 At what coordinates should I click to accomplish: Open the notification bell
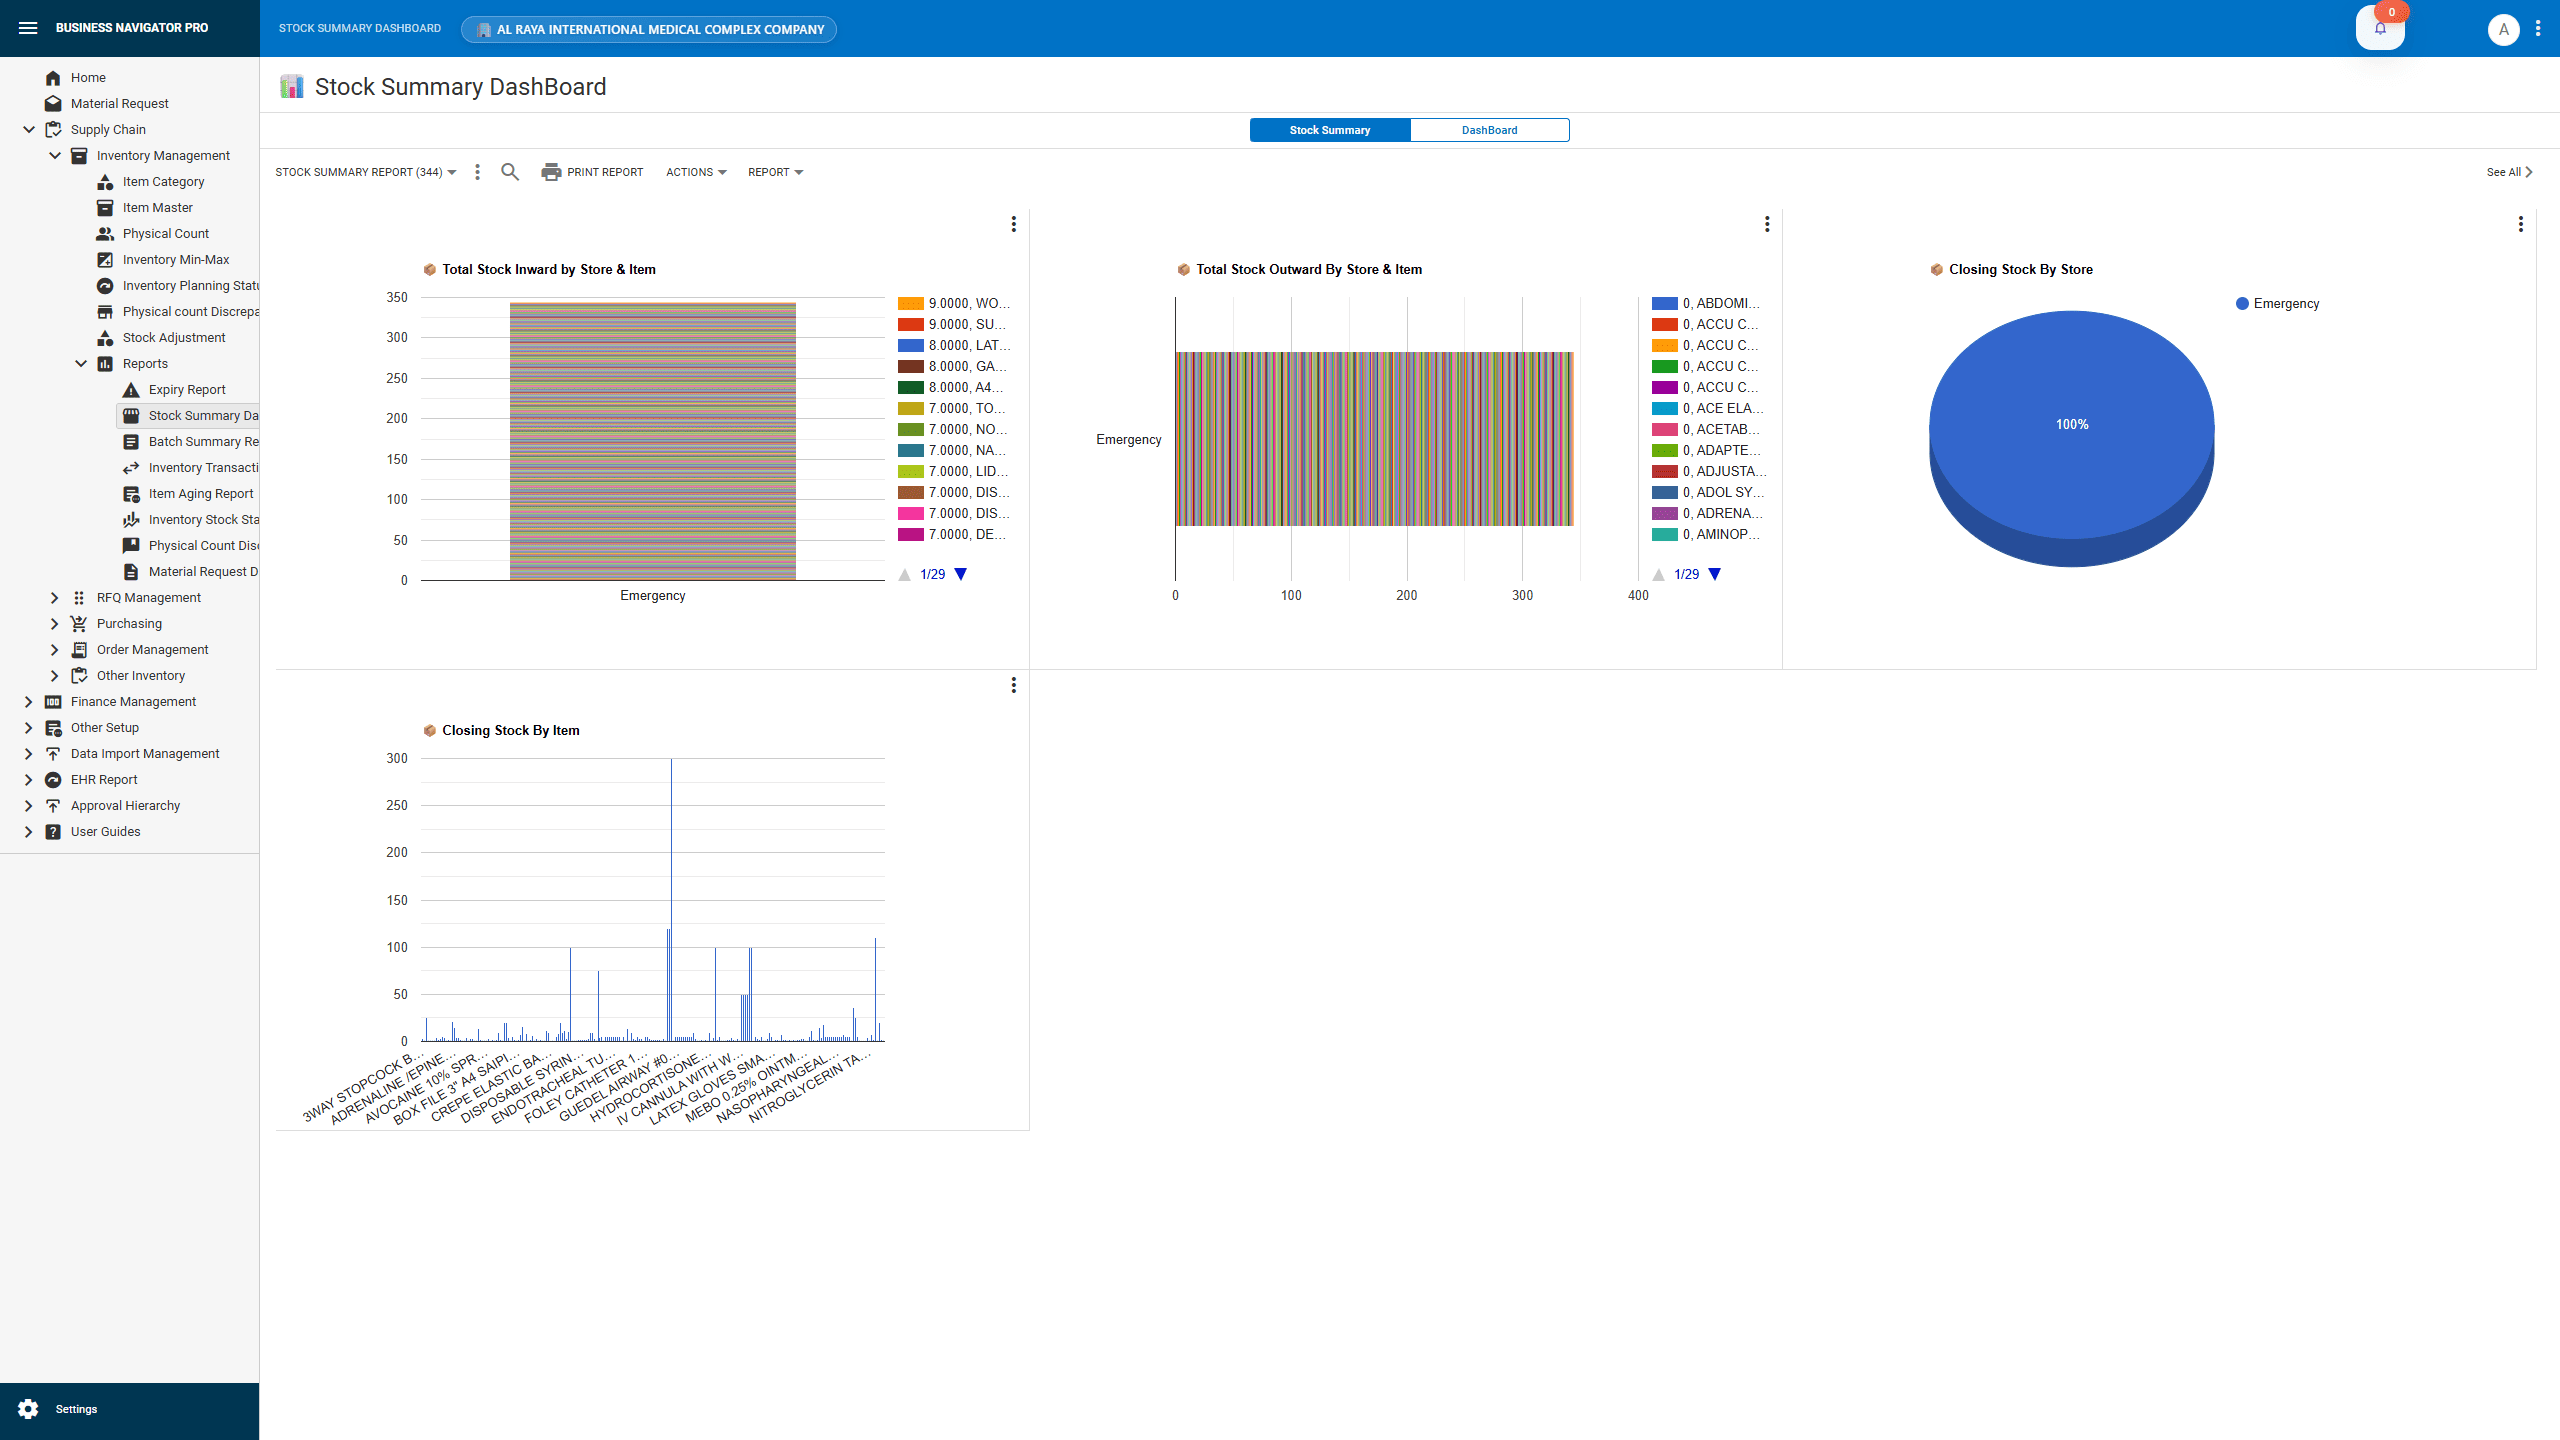[2381, 28]
